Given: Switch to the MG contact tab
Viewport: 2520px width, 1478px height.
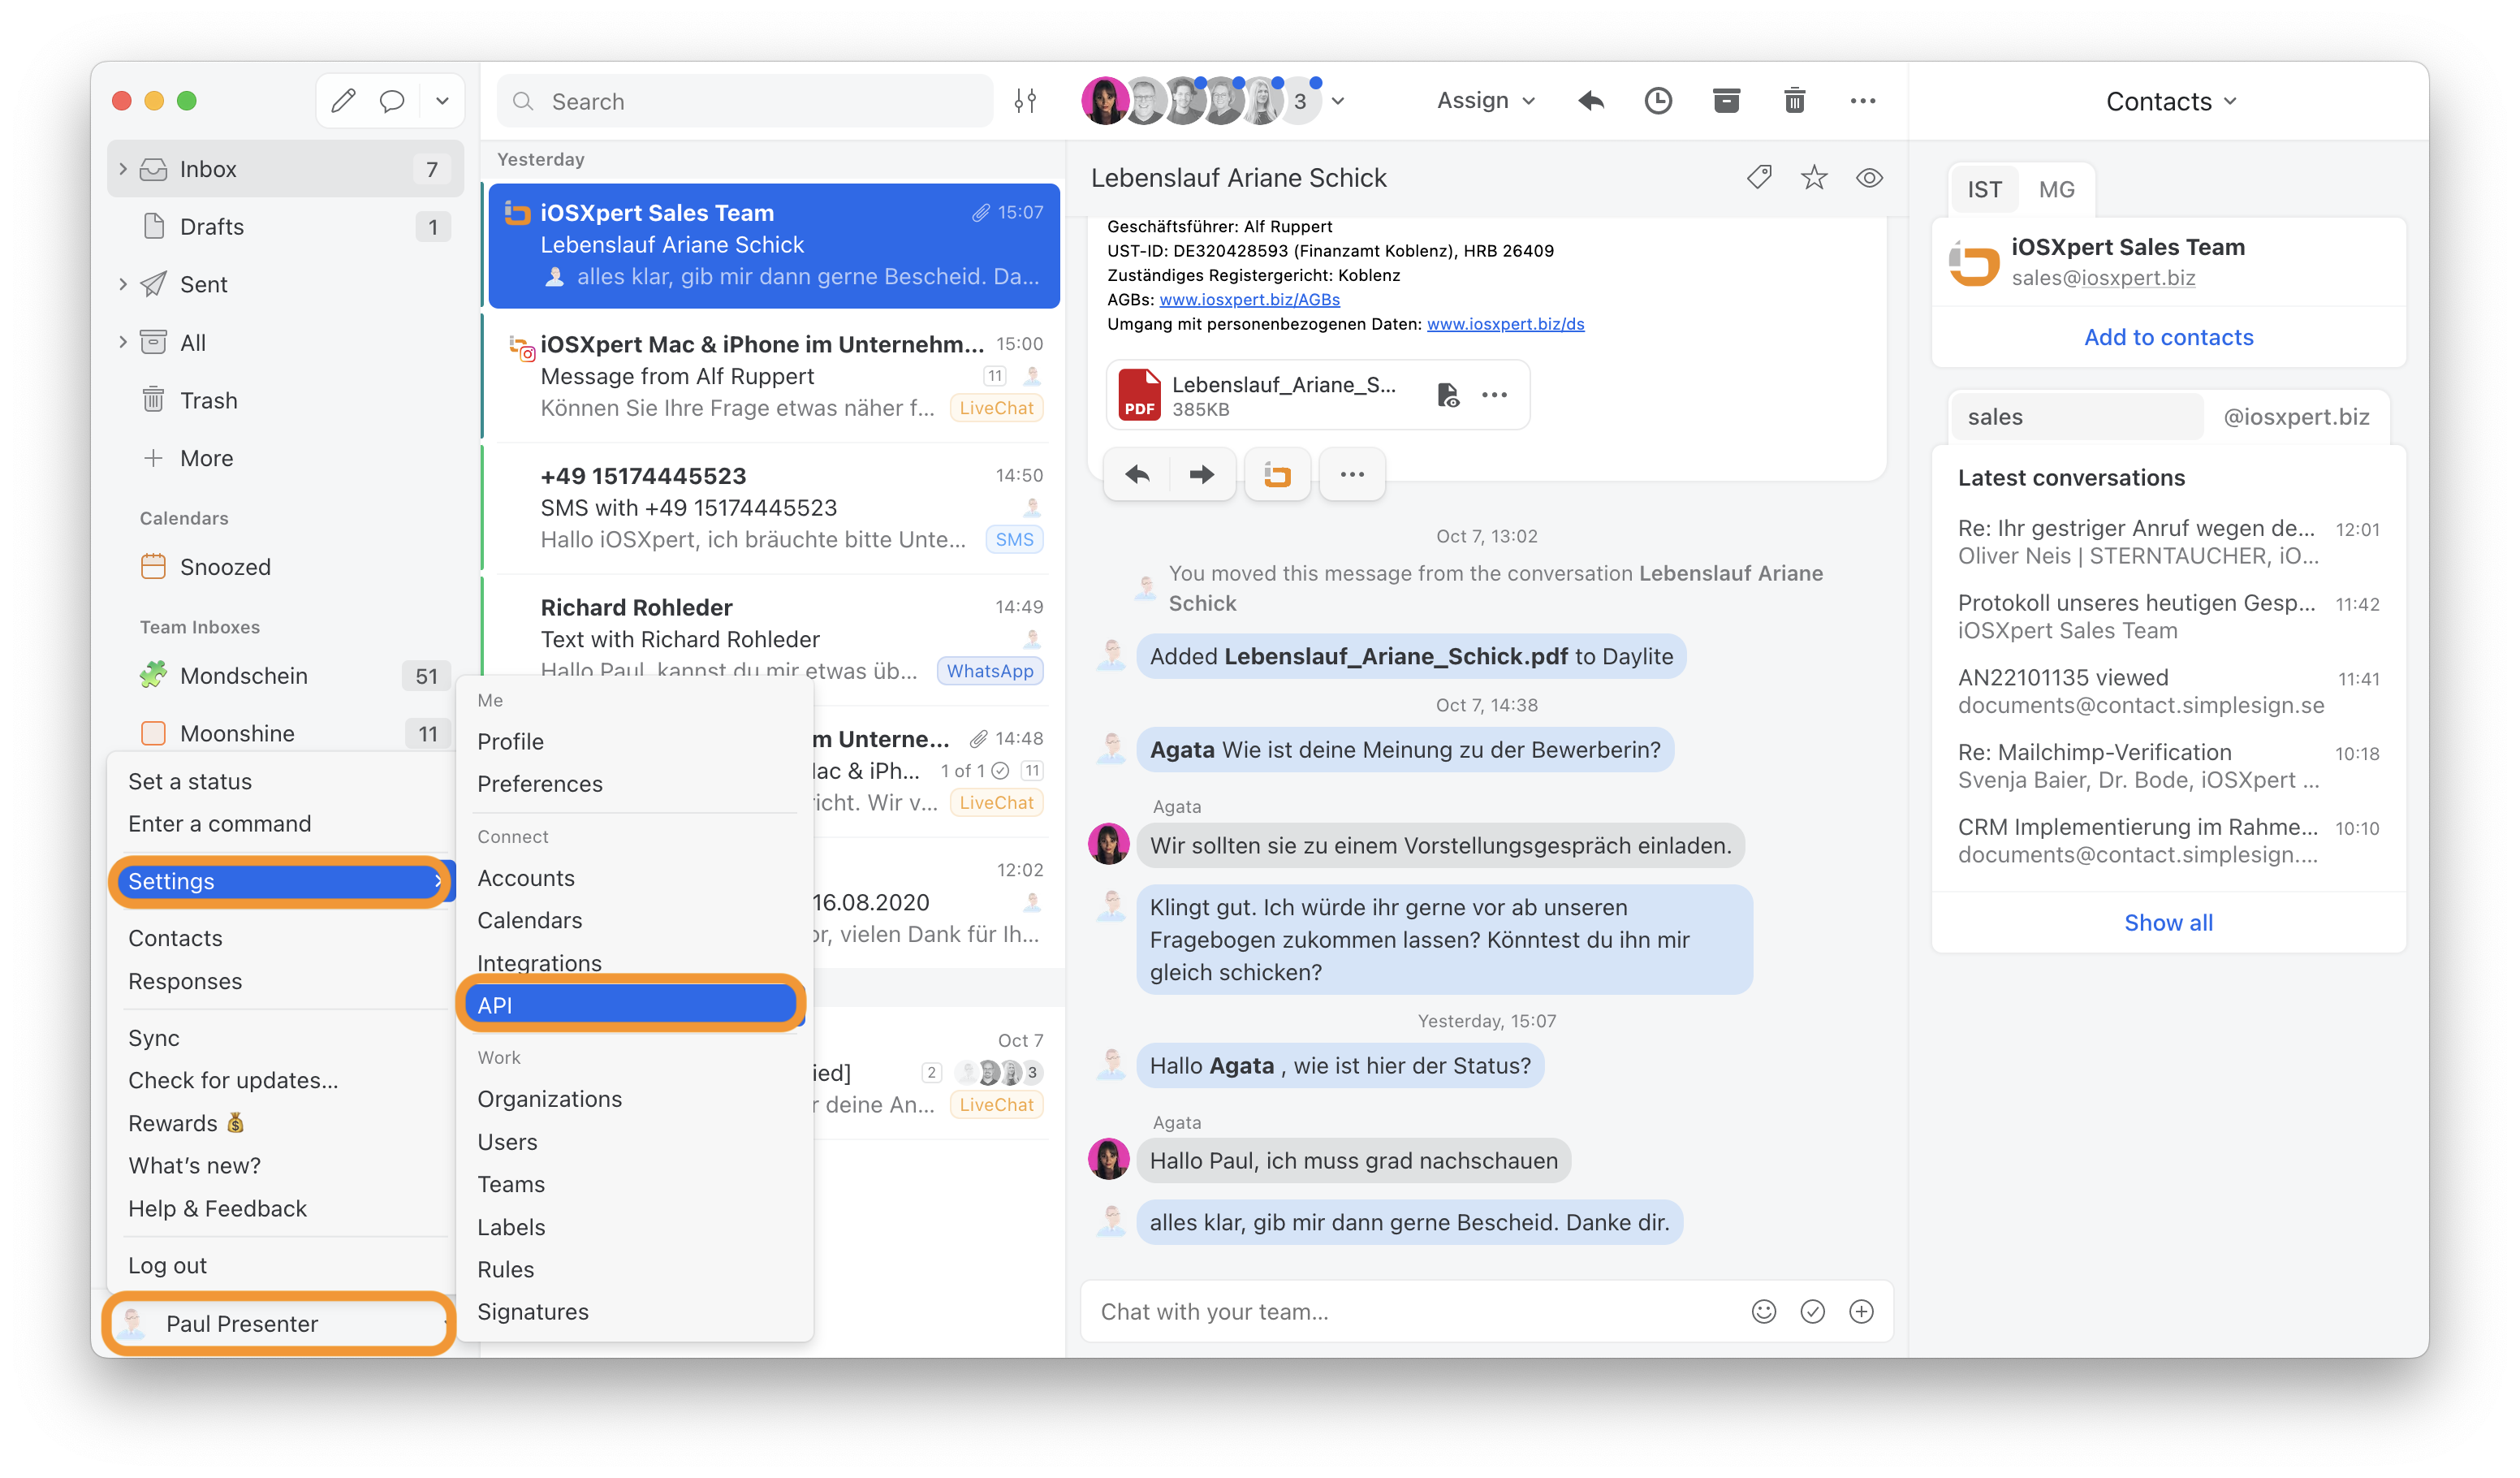Looking at the screenshot, I should 2056,190.
